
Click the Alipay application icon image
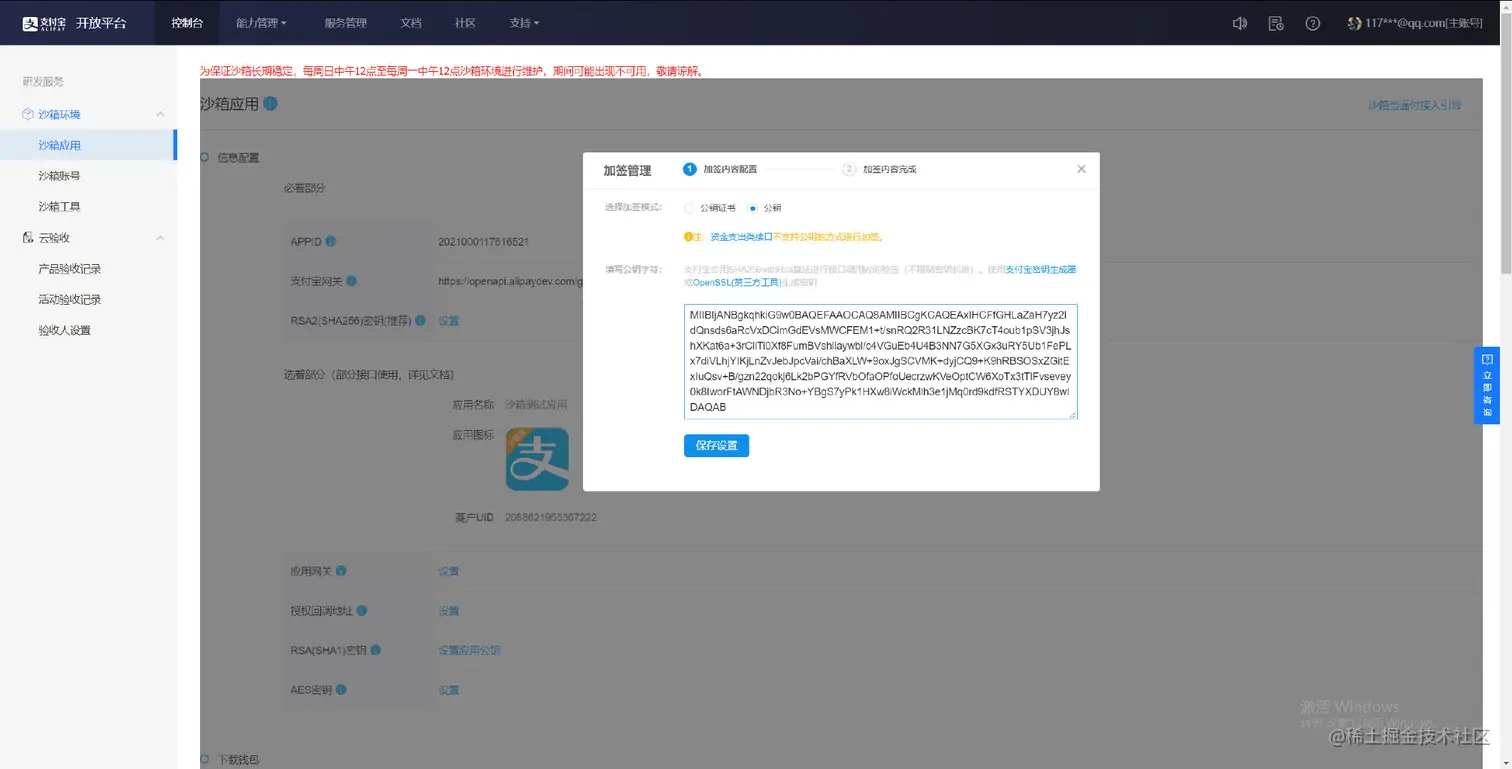tap(537, 459)
